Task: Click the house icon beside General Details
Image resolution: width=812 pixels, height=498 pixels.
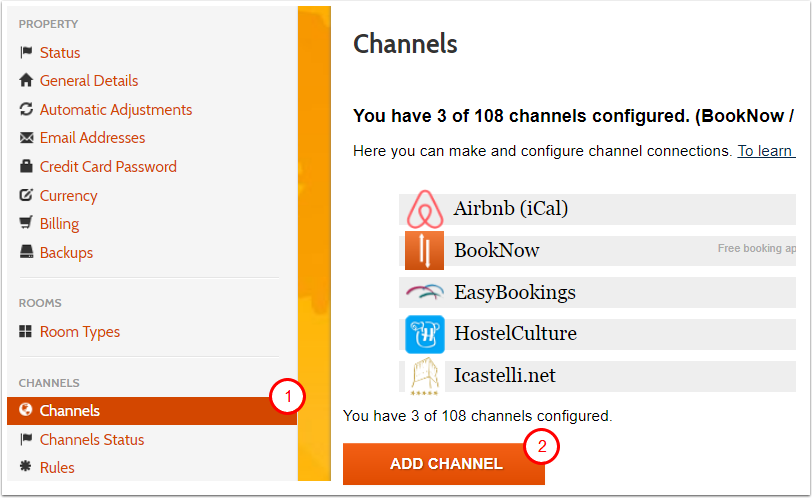Action: pyautogui.click(x=26, y=80)
